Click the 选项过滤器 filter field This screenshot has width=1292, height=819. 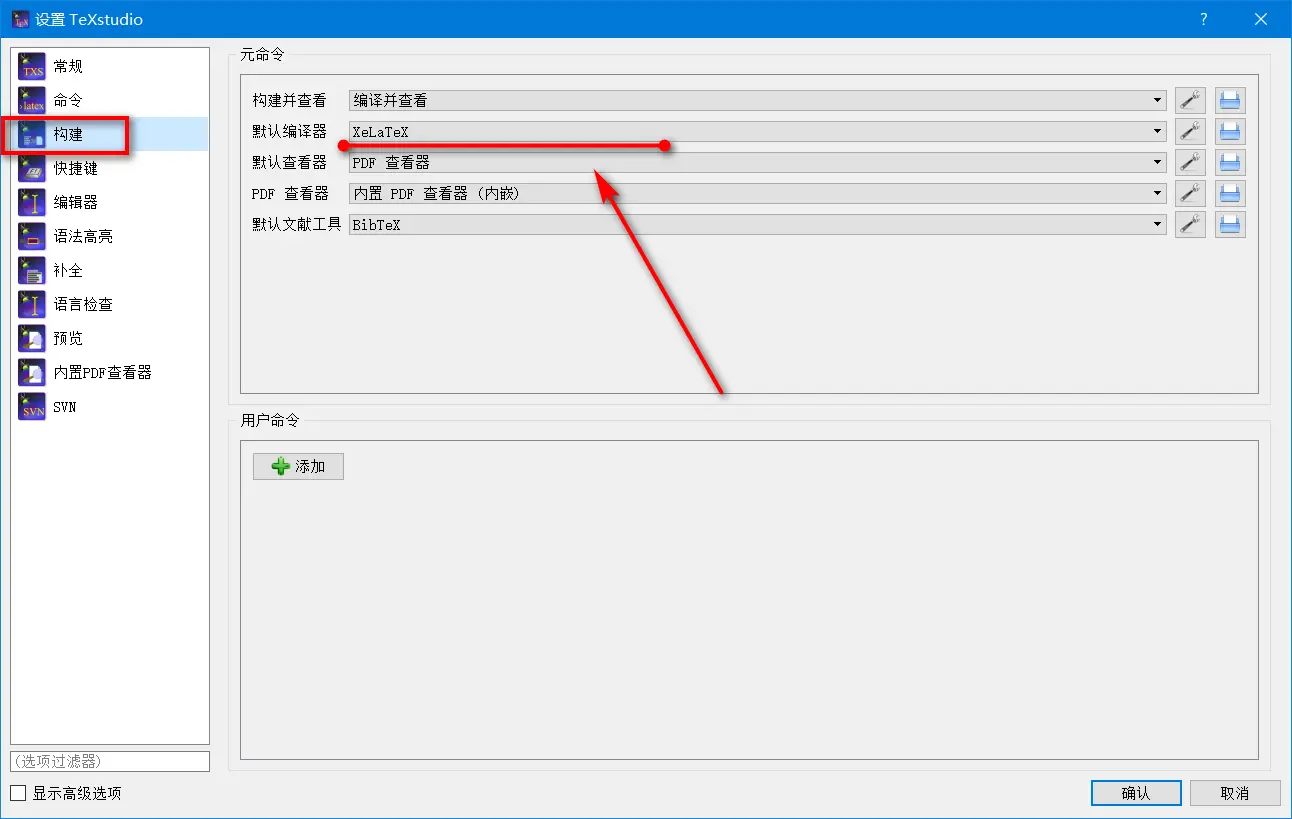point(110,761)
